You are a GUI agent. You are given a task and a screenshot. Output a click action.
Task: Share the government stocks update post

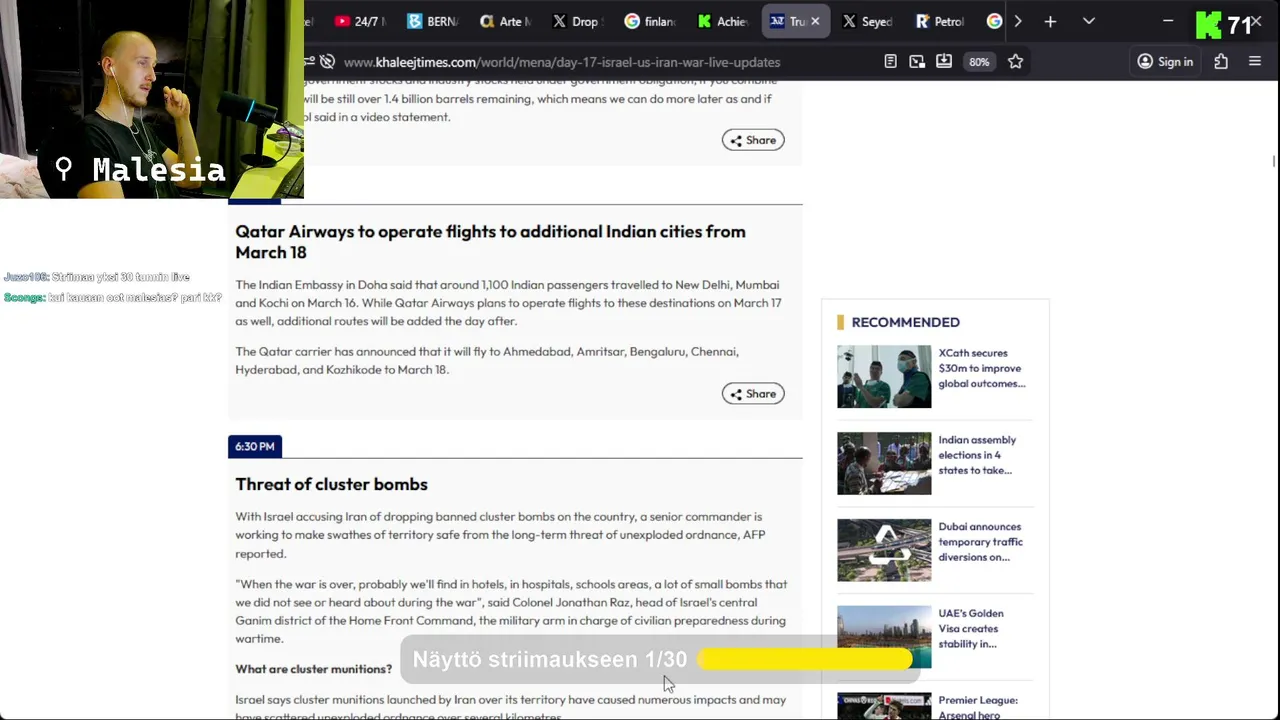click(753, 140)
